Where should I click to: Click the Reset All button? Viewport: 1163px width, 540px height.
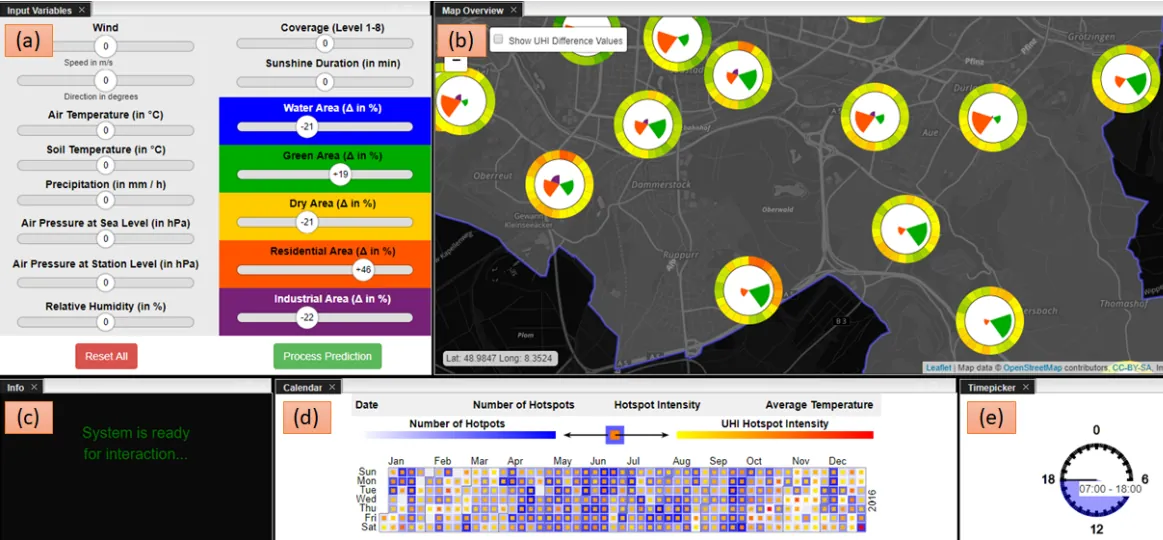(x=106, y=356)
